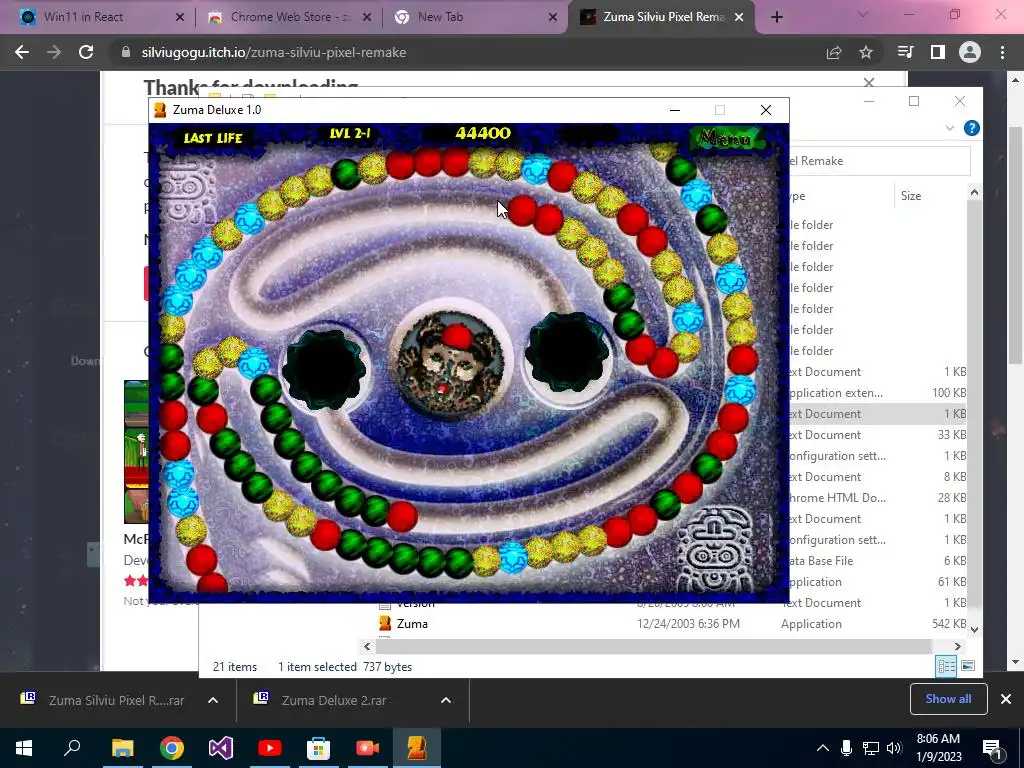Open Visual Studio from taskbar
1024x768 pixels.
coord(221,748)
